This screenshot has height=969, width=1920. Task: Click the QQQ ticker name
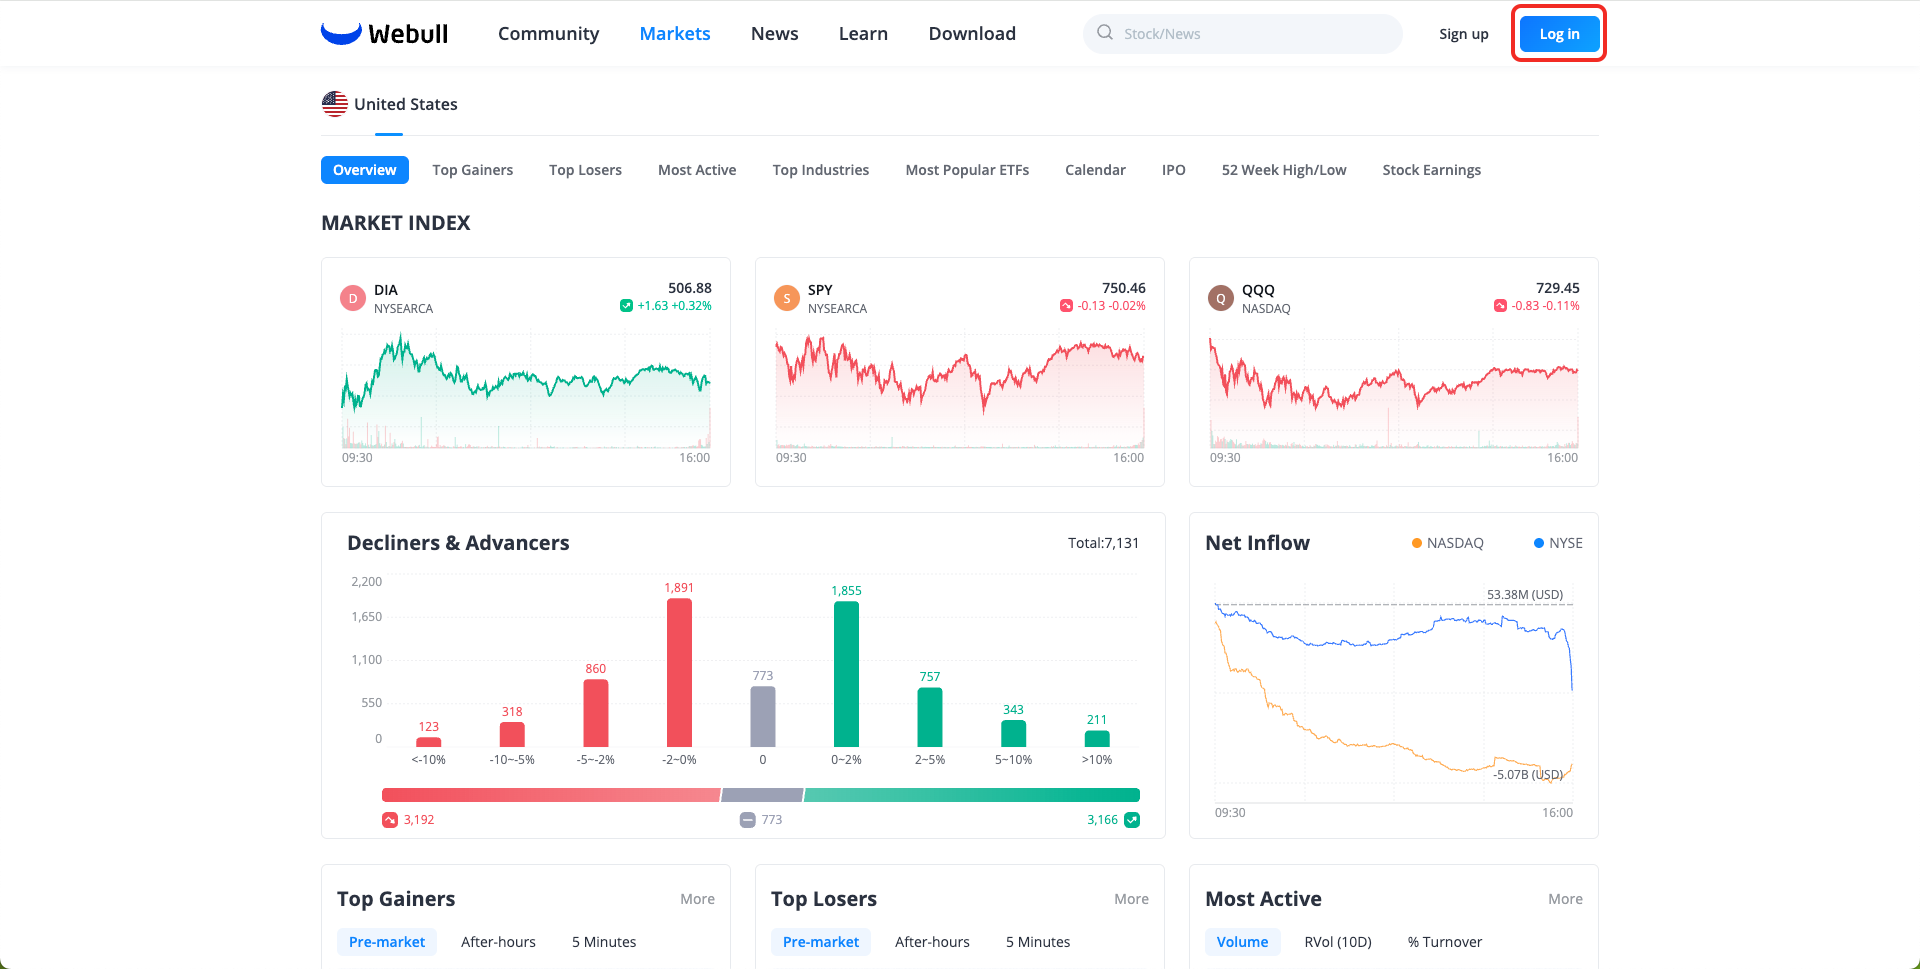[1258, 290]
